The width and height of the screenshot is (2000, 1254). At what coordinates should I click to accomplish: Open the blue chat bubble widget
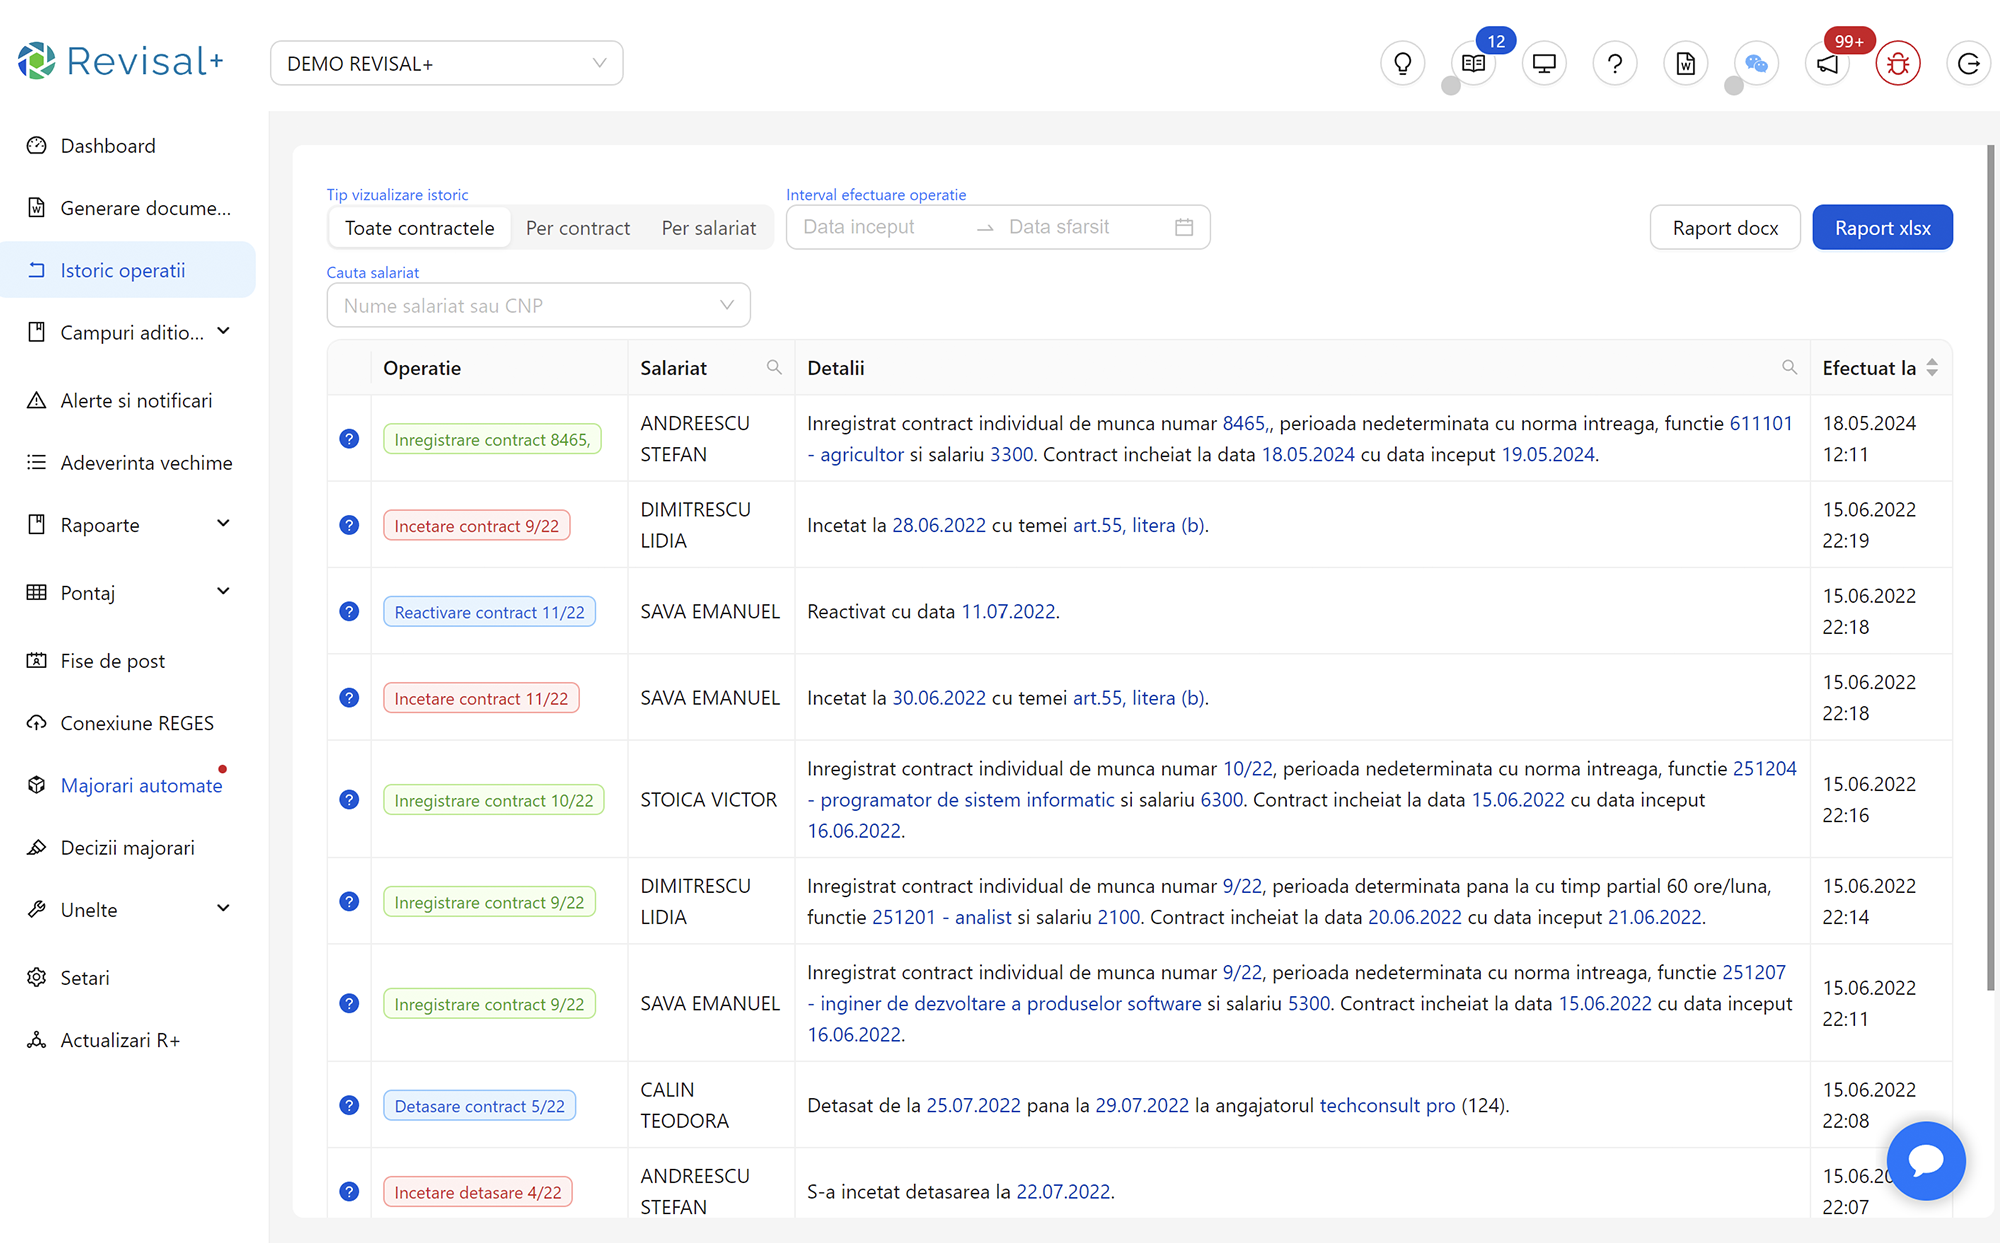1925,1160
